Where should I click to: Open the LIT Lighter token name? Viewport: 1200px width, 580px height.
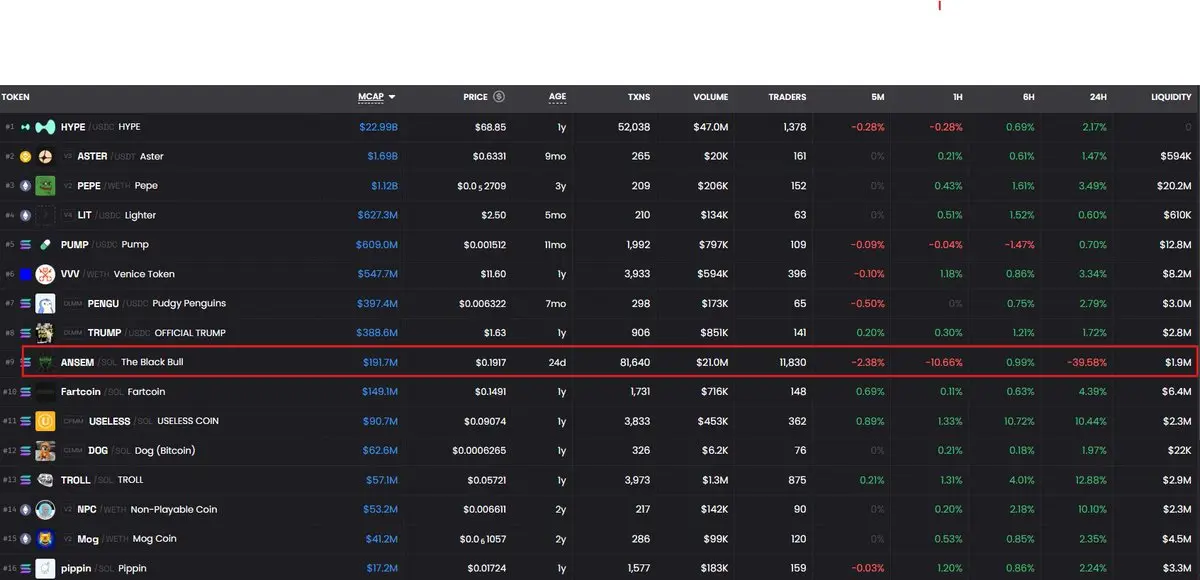(140, 215)
